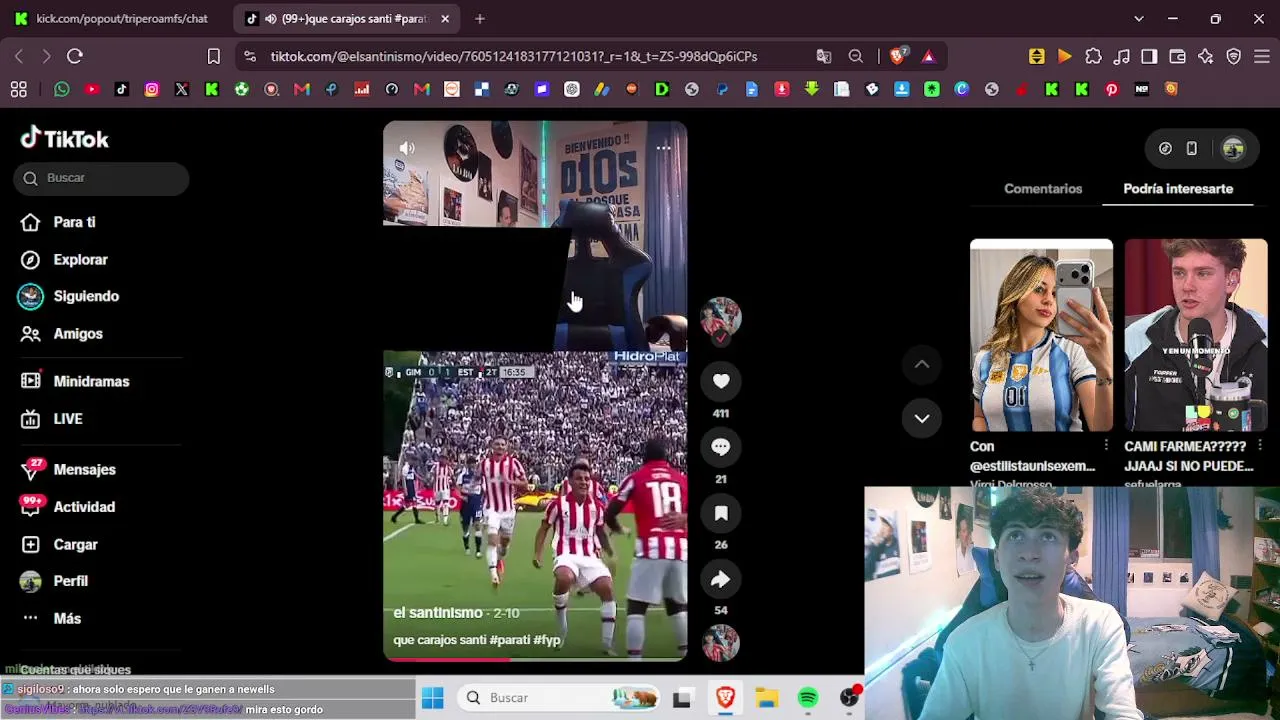Open the Brave Rewards triangle icon
Screen dimensions: 1280x720
[929, 56]
